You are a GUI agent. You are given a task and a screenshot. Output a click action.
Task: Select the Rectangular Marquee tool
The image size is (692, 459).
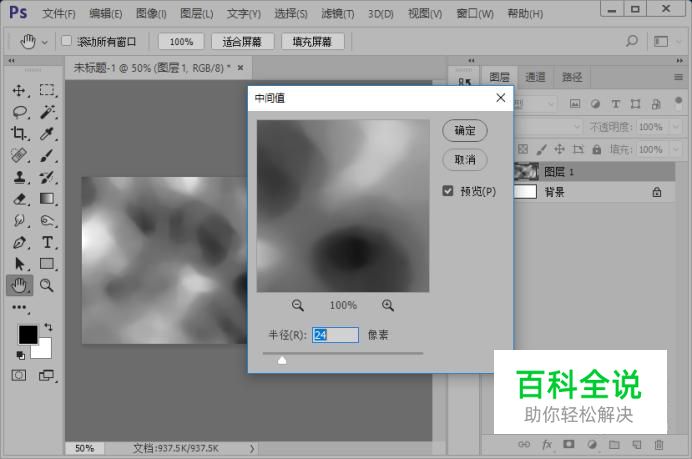[x=47, y=90]
